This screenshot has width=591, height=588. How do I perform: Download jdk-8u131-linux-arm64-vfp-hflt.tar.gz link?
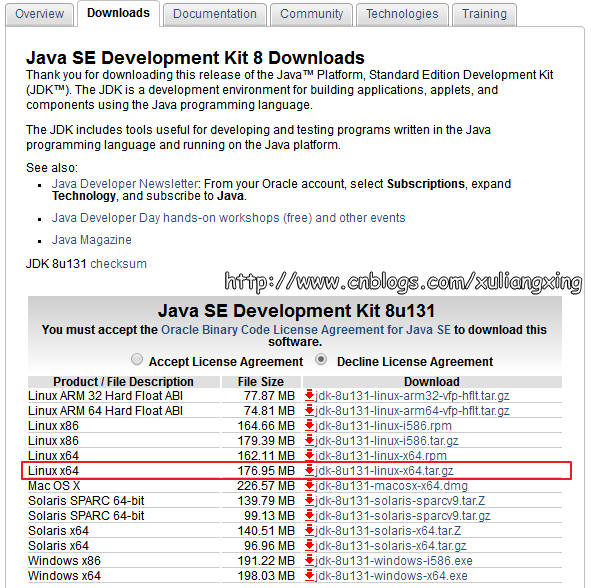point(412,411)
